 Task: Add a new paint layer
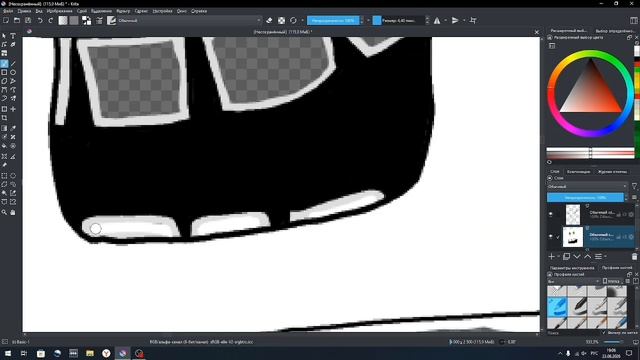[x=551, y=256]
